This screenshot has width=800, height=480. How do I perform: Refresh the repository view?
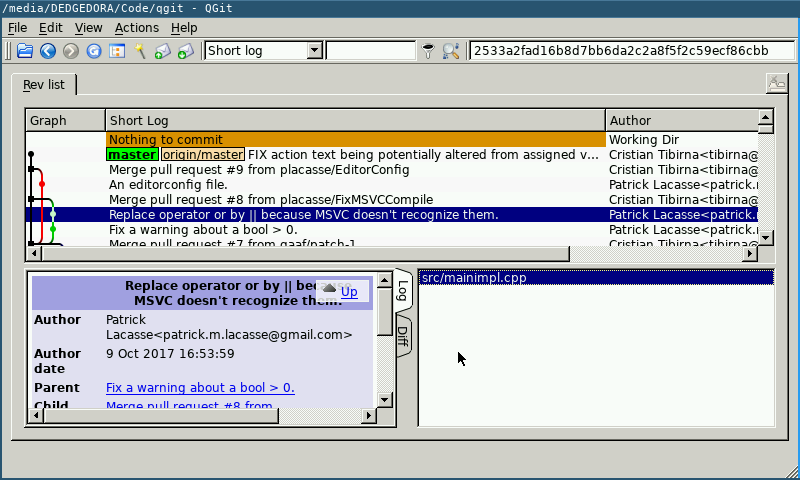(x=94, y=50)
